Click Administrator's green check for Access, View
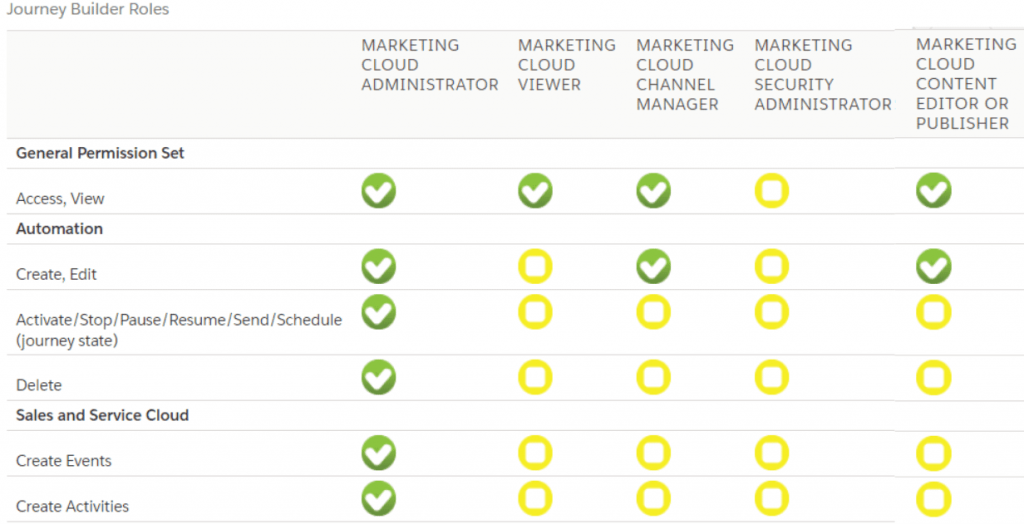The width and height of the screenshot is (1024, 524). (379, 190)
